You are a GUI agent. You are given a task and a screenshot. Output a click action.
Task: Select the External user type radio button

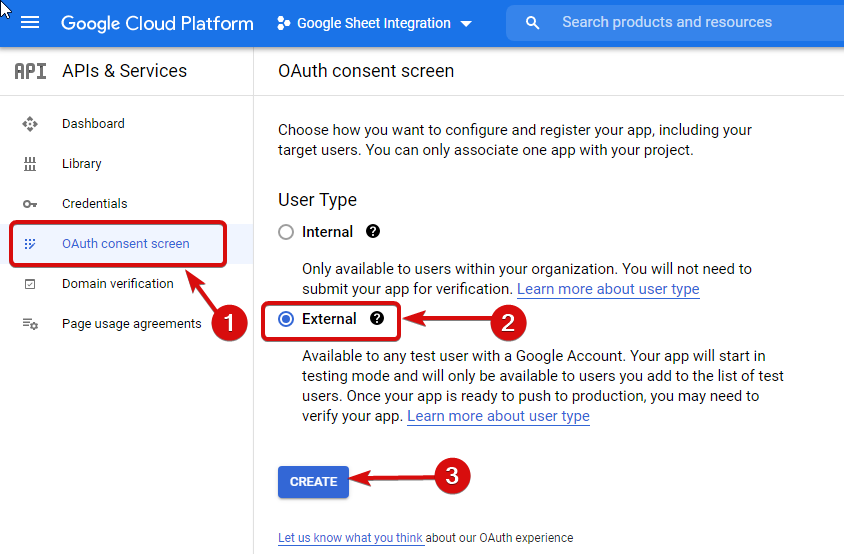coord(286,319)
